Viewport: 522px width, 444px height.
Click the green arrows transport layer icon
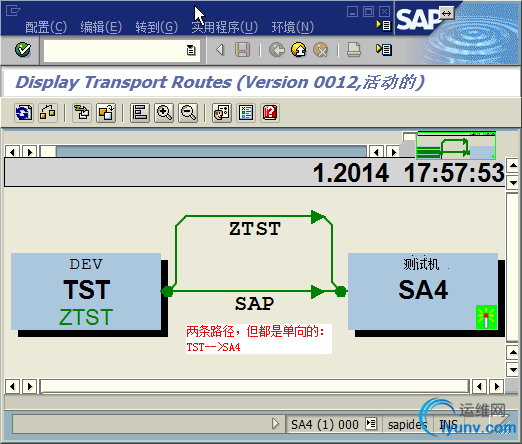pos(82,113)
